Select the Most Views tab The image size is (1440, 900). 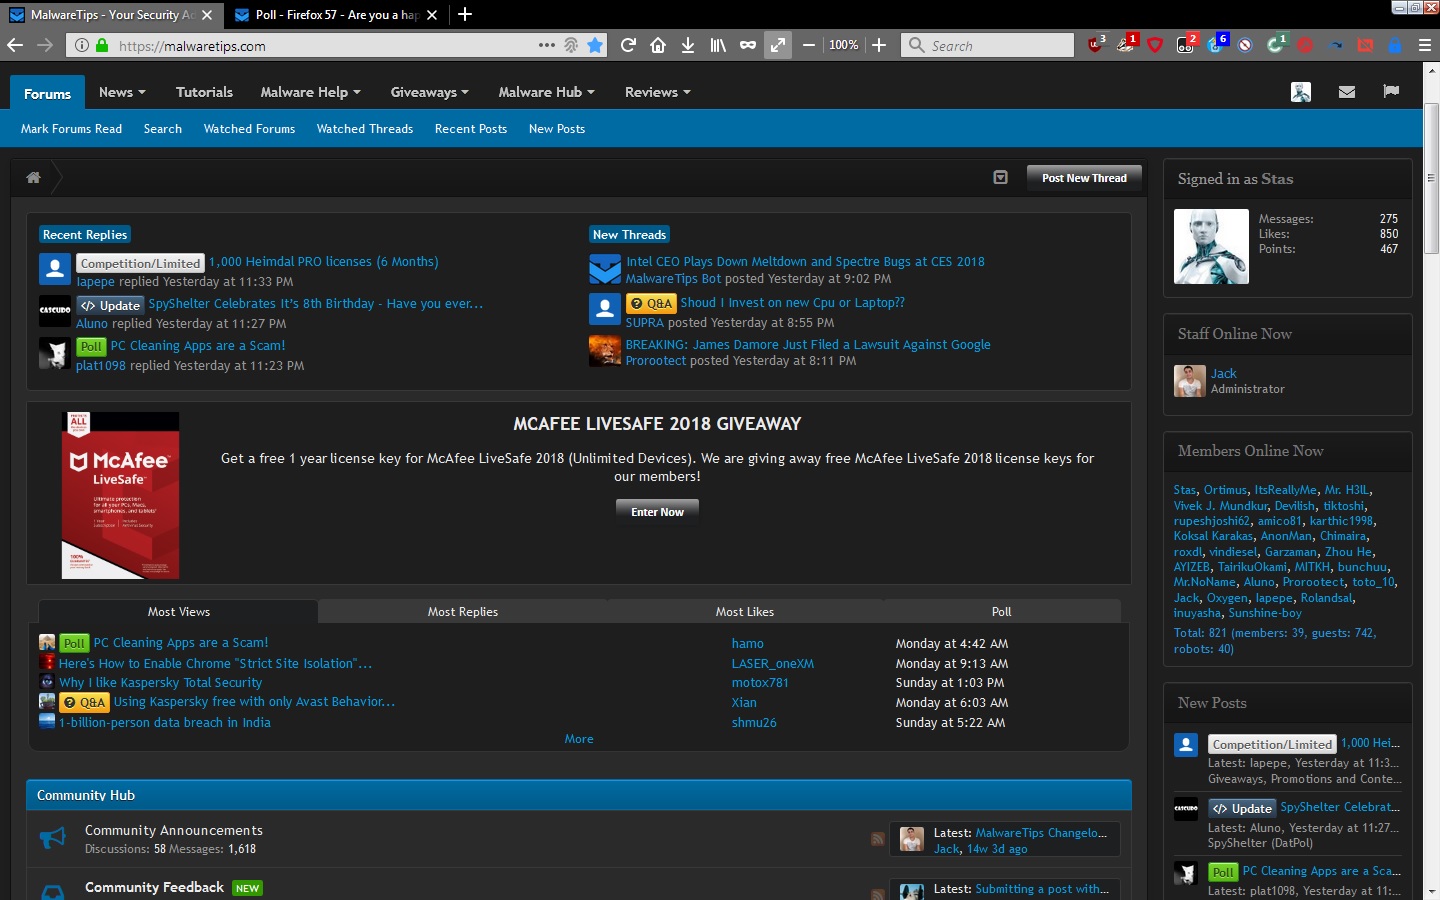[x=179, y=612]
